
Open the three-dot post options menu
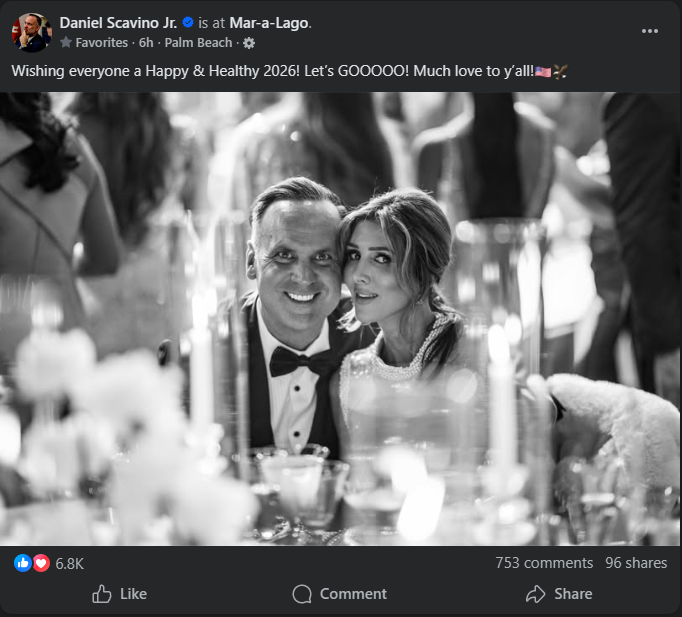650,31
